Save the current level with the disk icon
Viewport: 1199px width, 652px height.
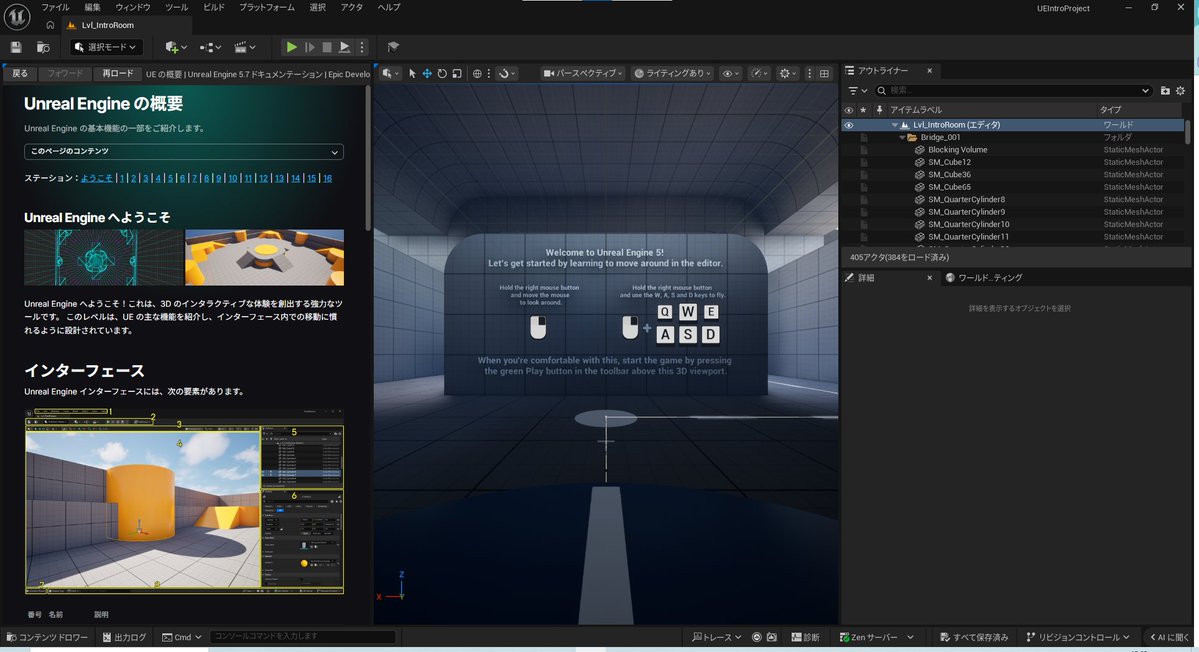pos(15,47)
